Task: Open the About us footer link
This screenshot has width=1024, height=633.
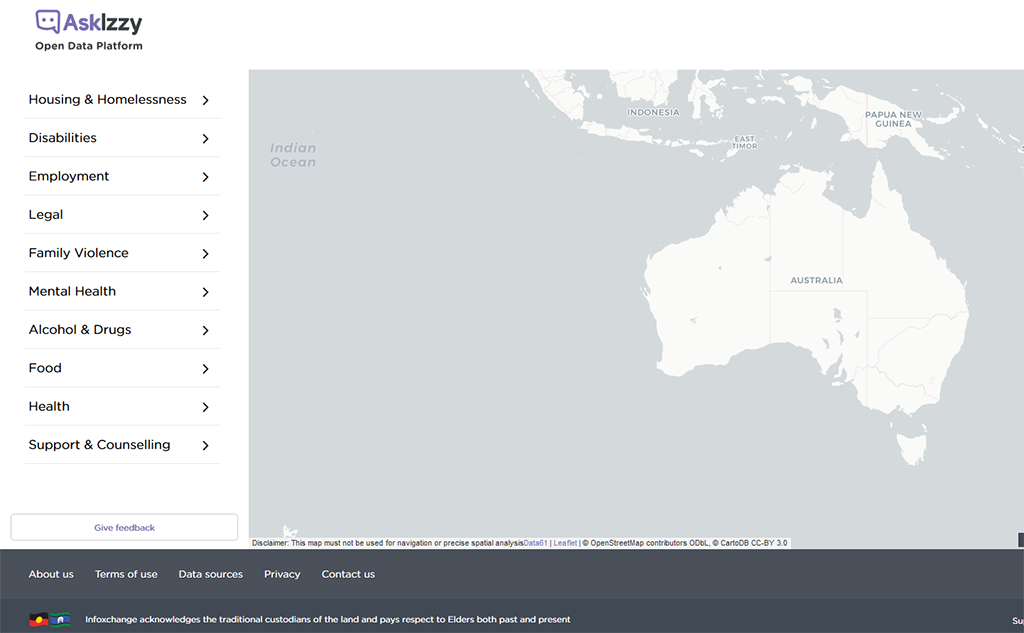Action: pyautogui.click(x=51, y=574)
